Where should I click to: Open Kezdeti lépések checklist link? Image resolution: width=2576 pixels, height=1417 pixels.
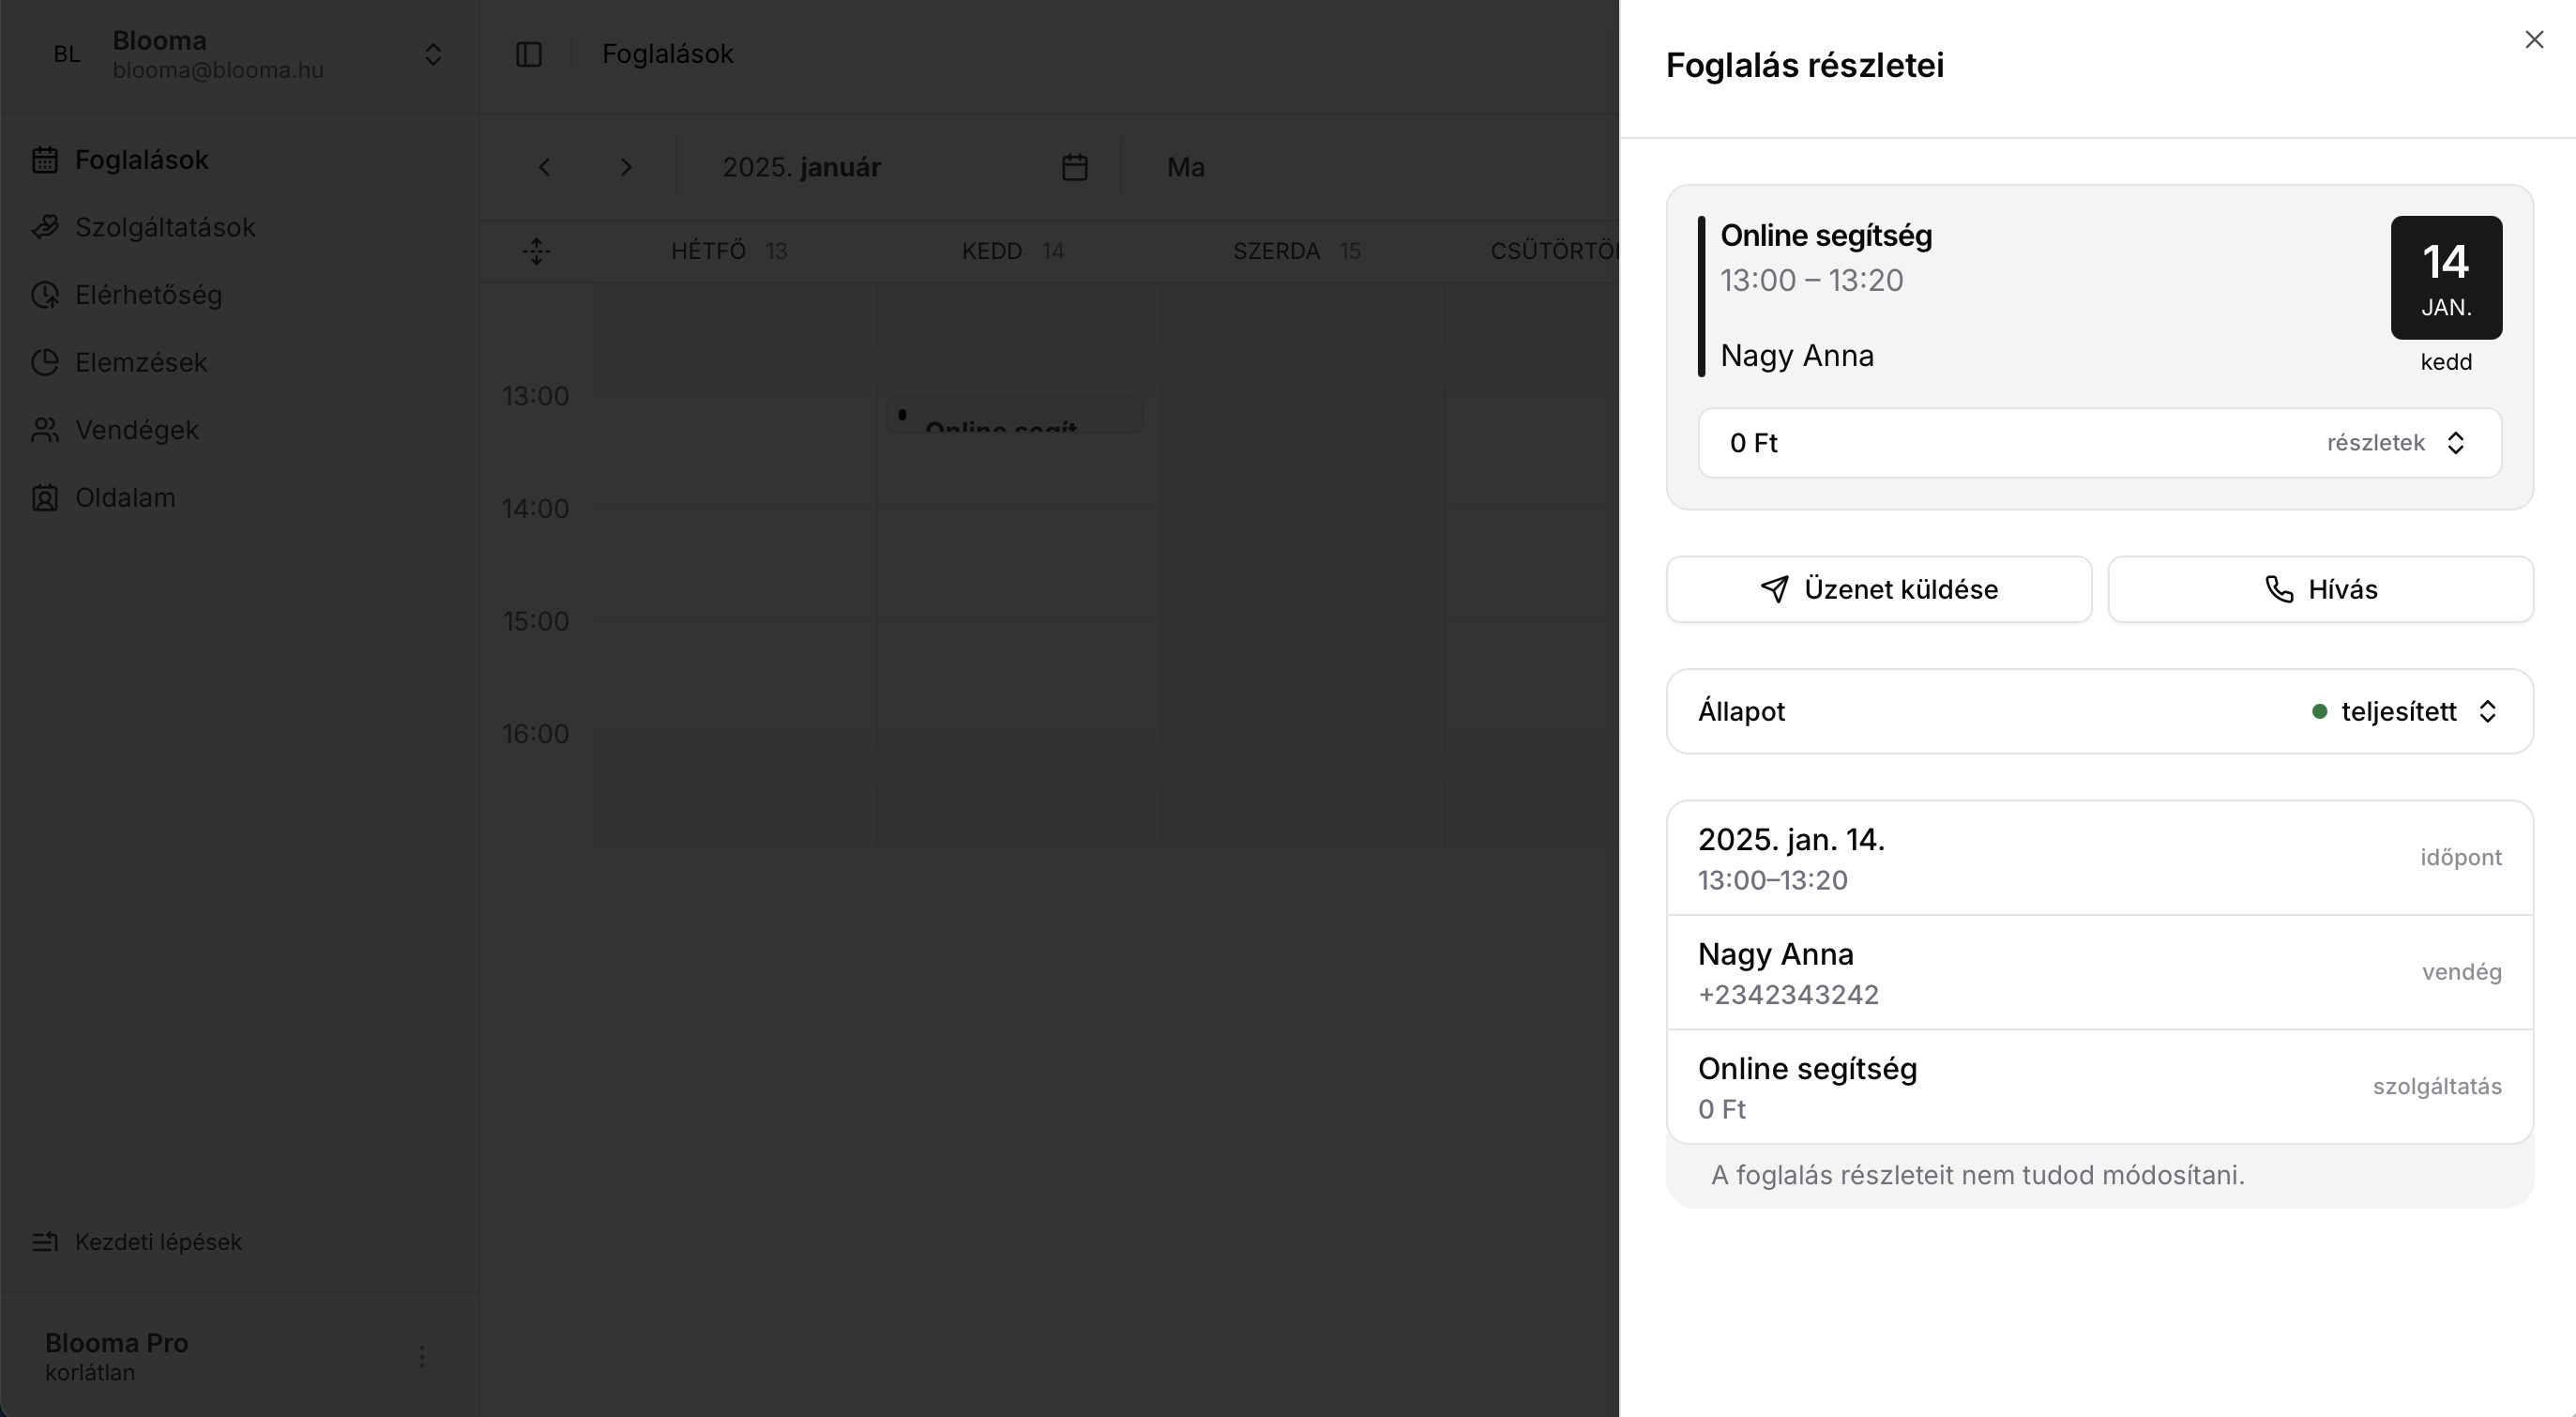[158, 1241]
